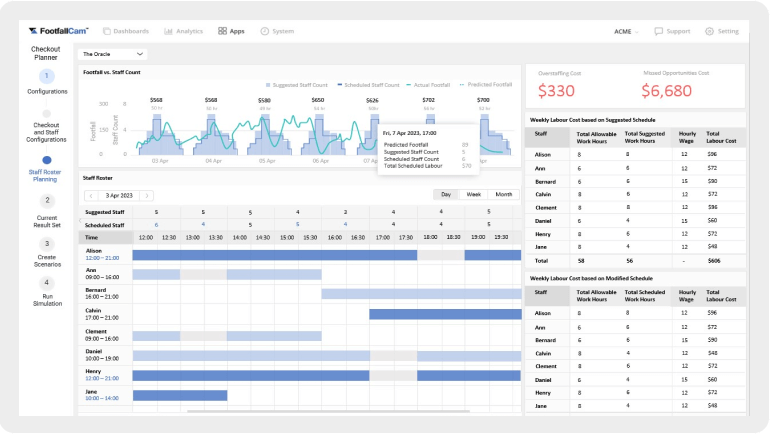Click the Daniel row label in roster
The height and width of the screenshot is (434, 770).
click(x=93, y=352)
